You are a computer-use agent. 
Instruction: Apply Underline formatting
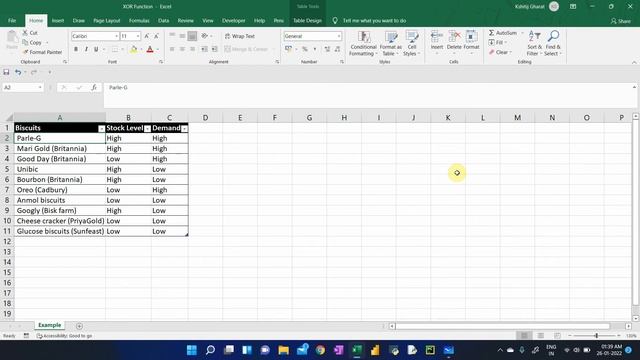click(96, 49)
